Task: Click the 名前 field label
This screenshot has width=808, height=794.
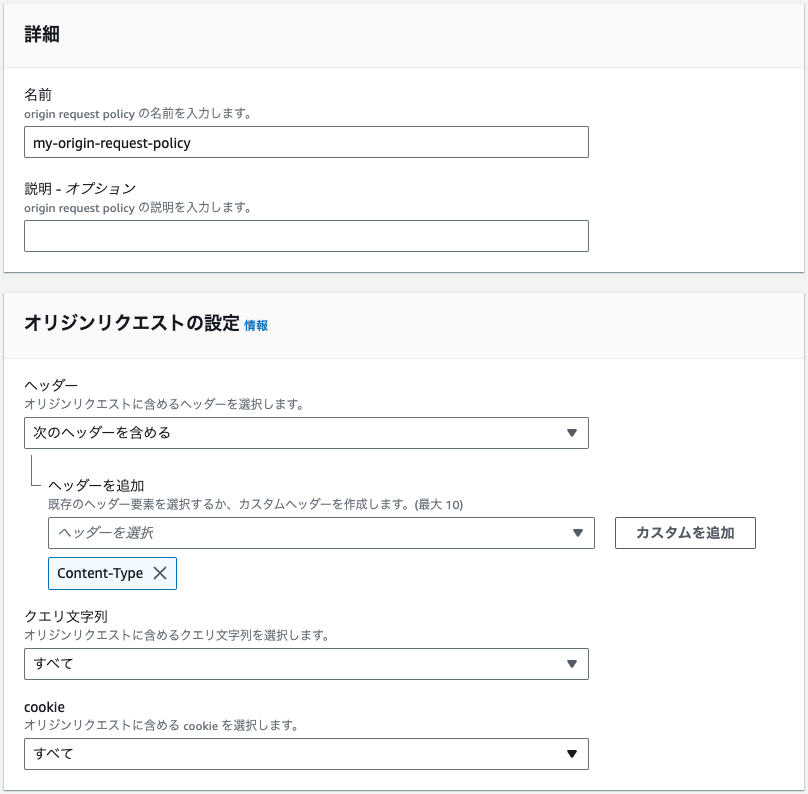Action: (x=38, y=95)
